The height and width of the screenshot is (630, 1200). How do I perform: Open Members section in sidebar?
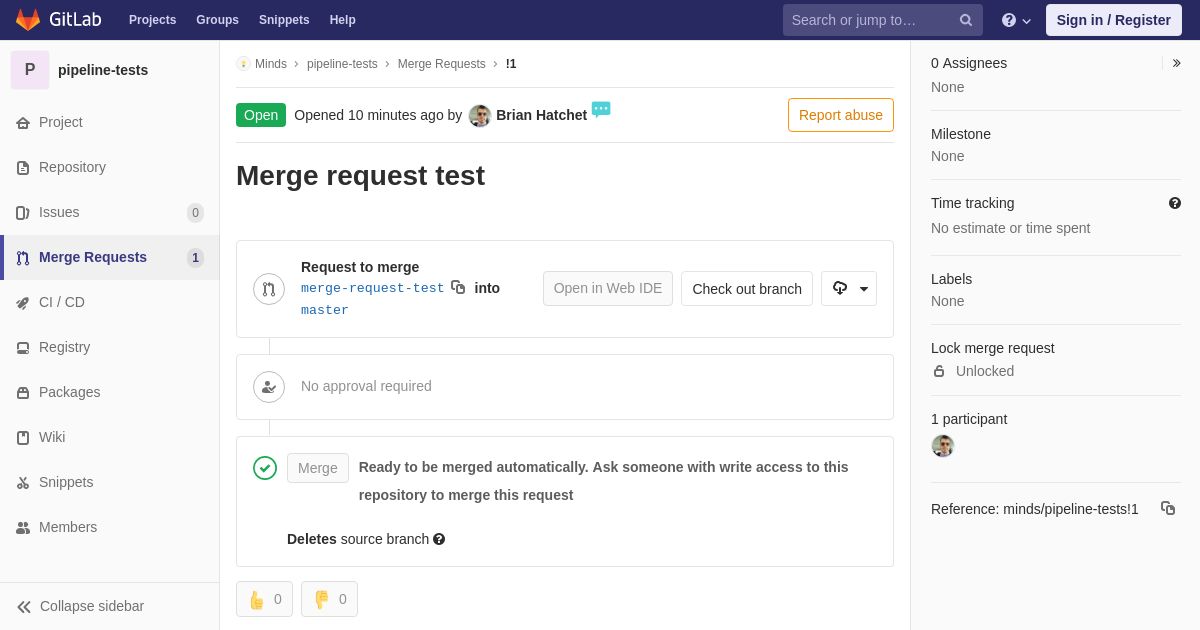click(x=110, y=527)
